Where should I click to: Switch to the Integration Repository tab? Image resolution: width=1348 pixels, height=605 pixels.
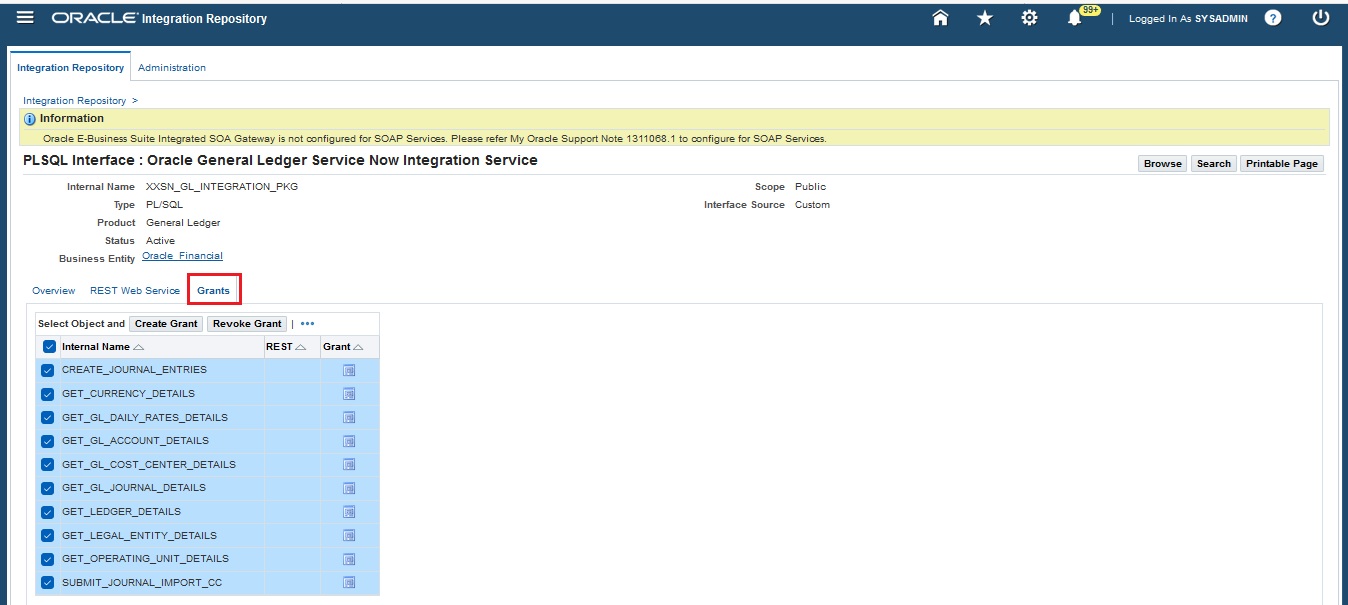[x=71, y=68]
